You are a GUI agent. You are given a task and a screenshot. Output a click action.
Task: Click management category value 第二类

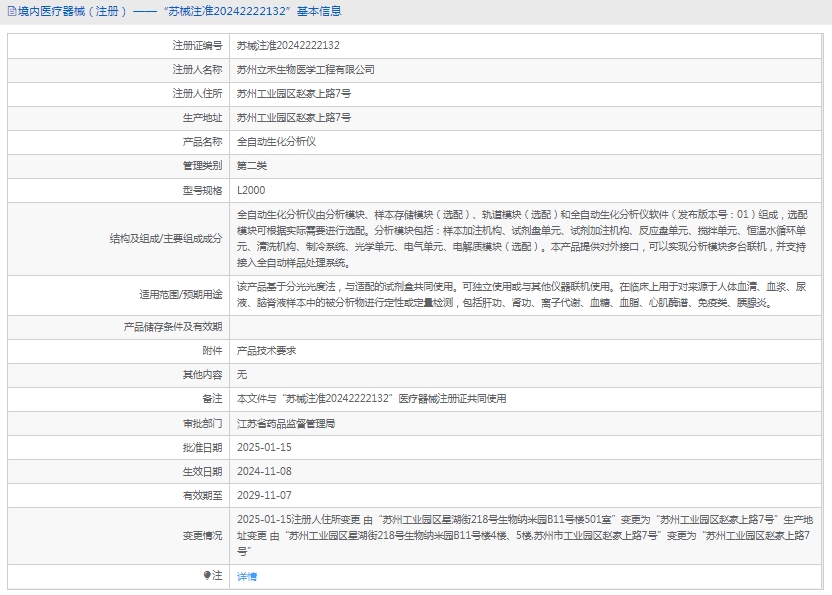tap(252, 165)
